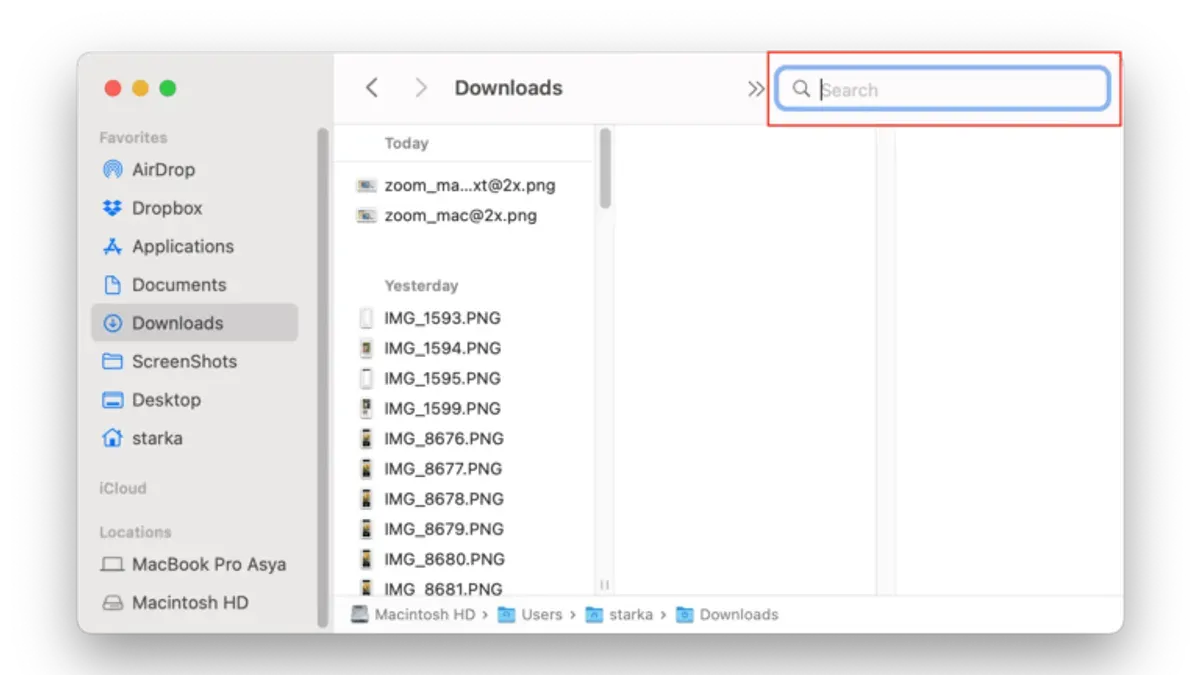
Task: Click the Documents sidebar icon
Action: coord(113,285)
